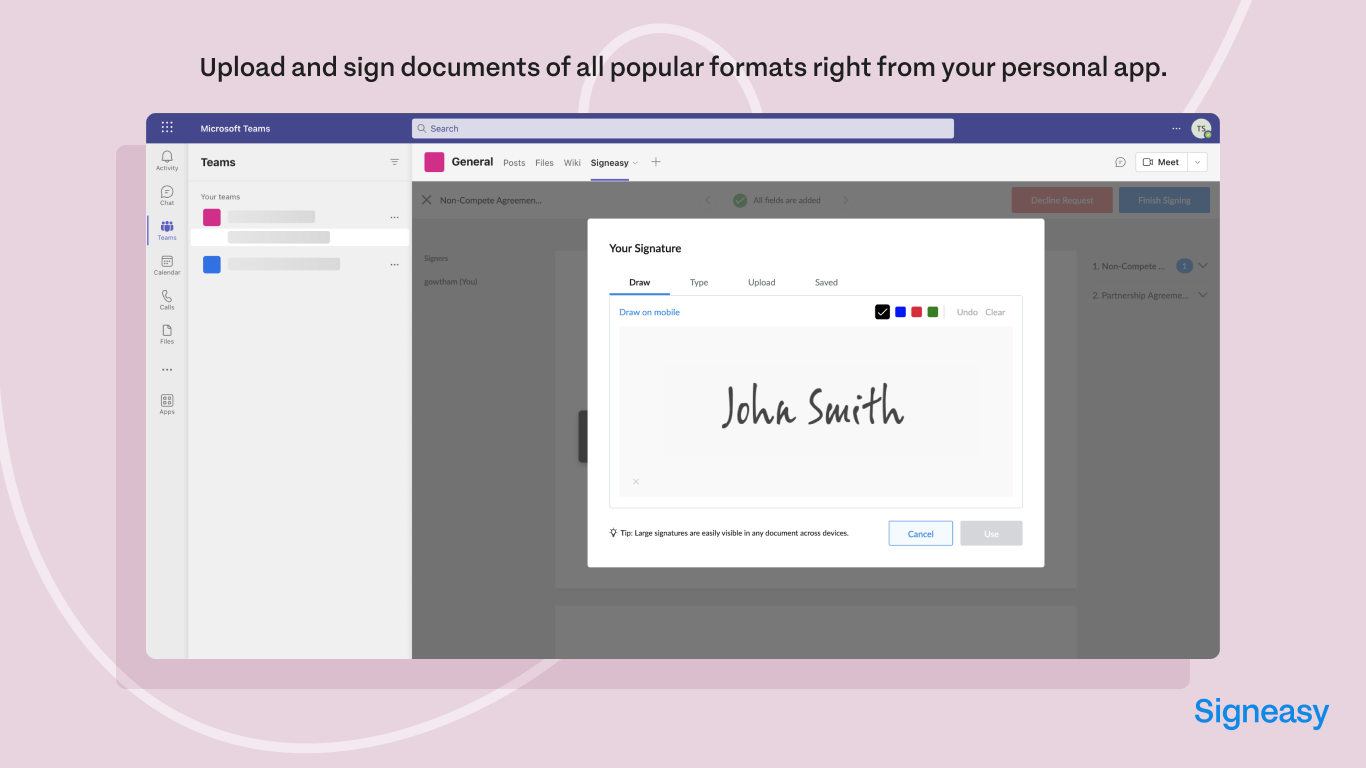Add a new tab with plus icon
The height and width of the screenshot is (768, 1366).
[x=656, y=162]
